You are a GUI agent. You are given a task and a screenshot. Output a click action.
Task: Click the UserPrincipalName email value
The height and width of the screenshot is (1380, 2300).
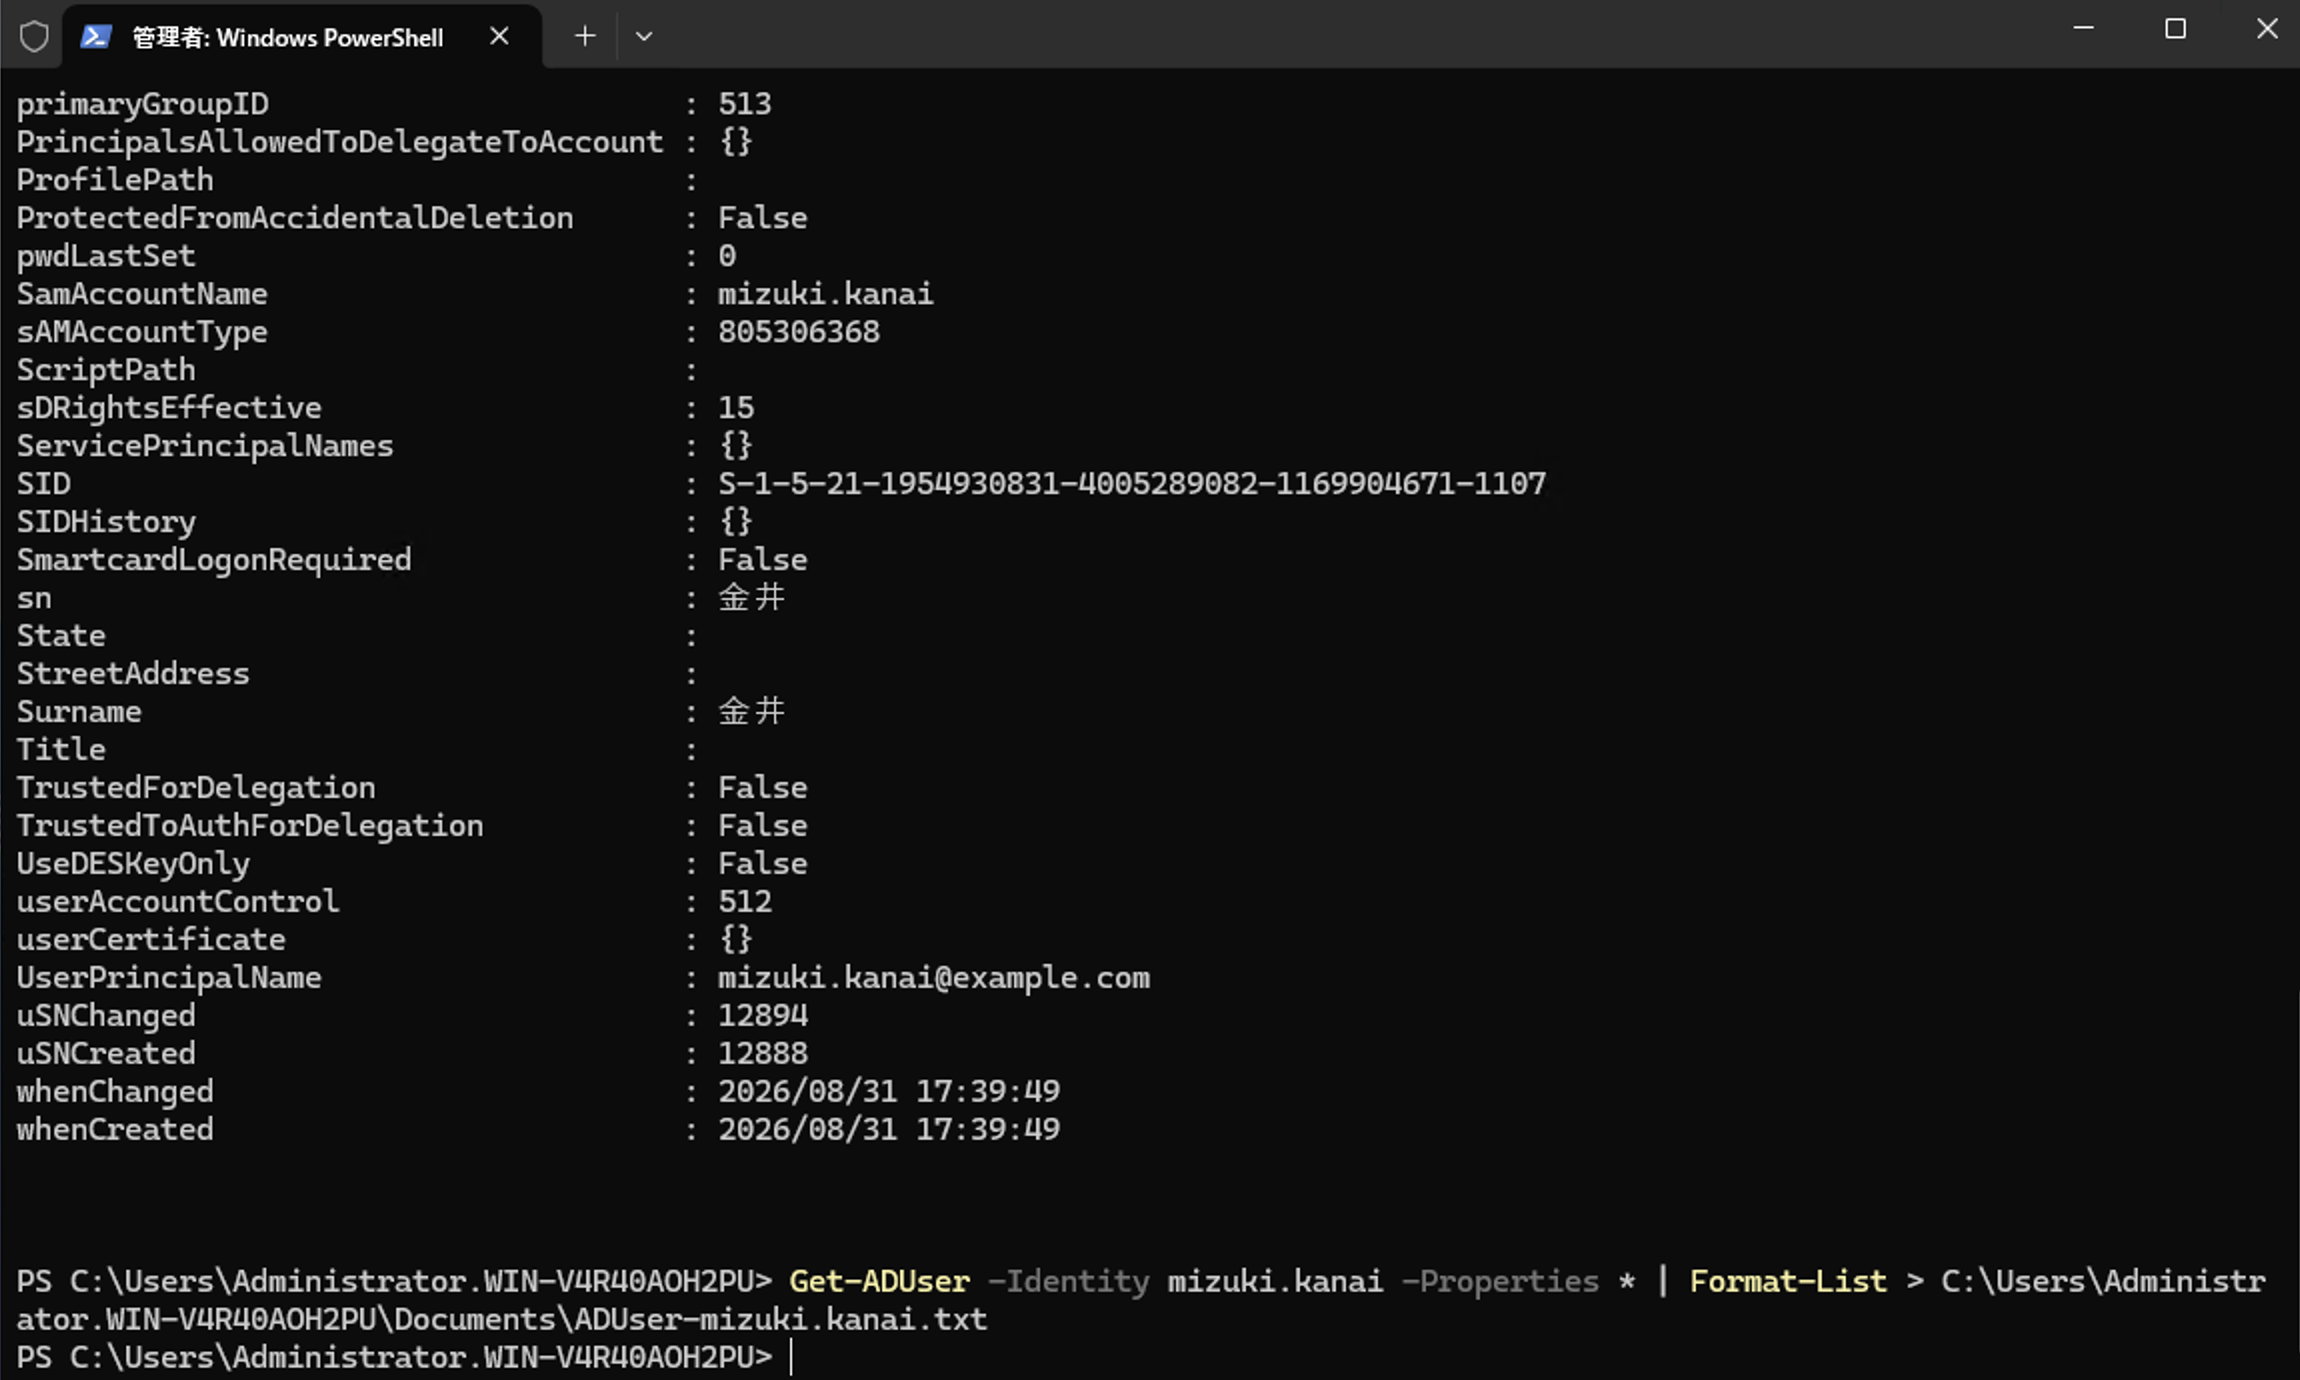(934, 977)
